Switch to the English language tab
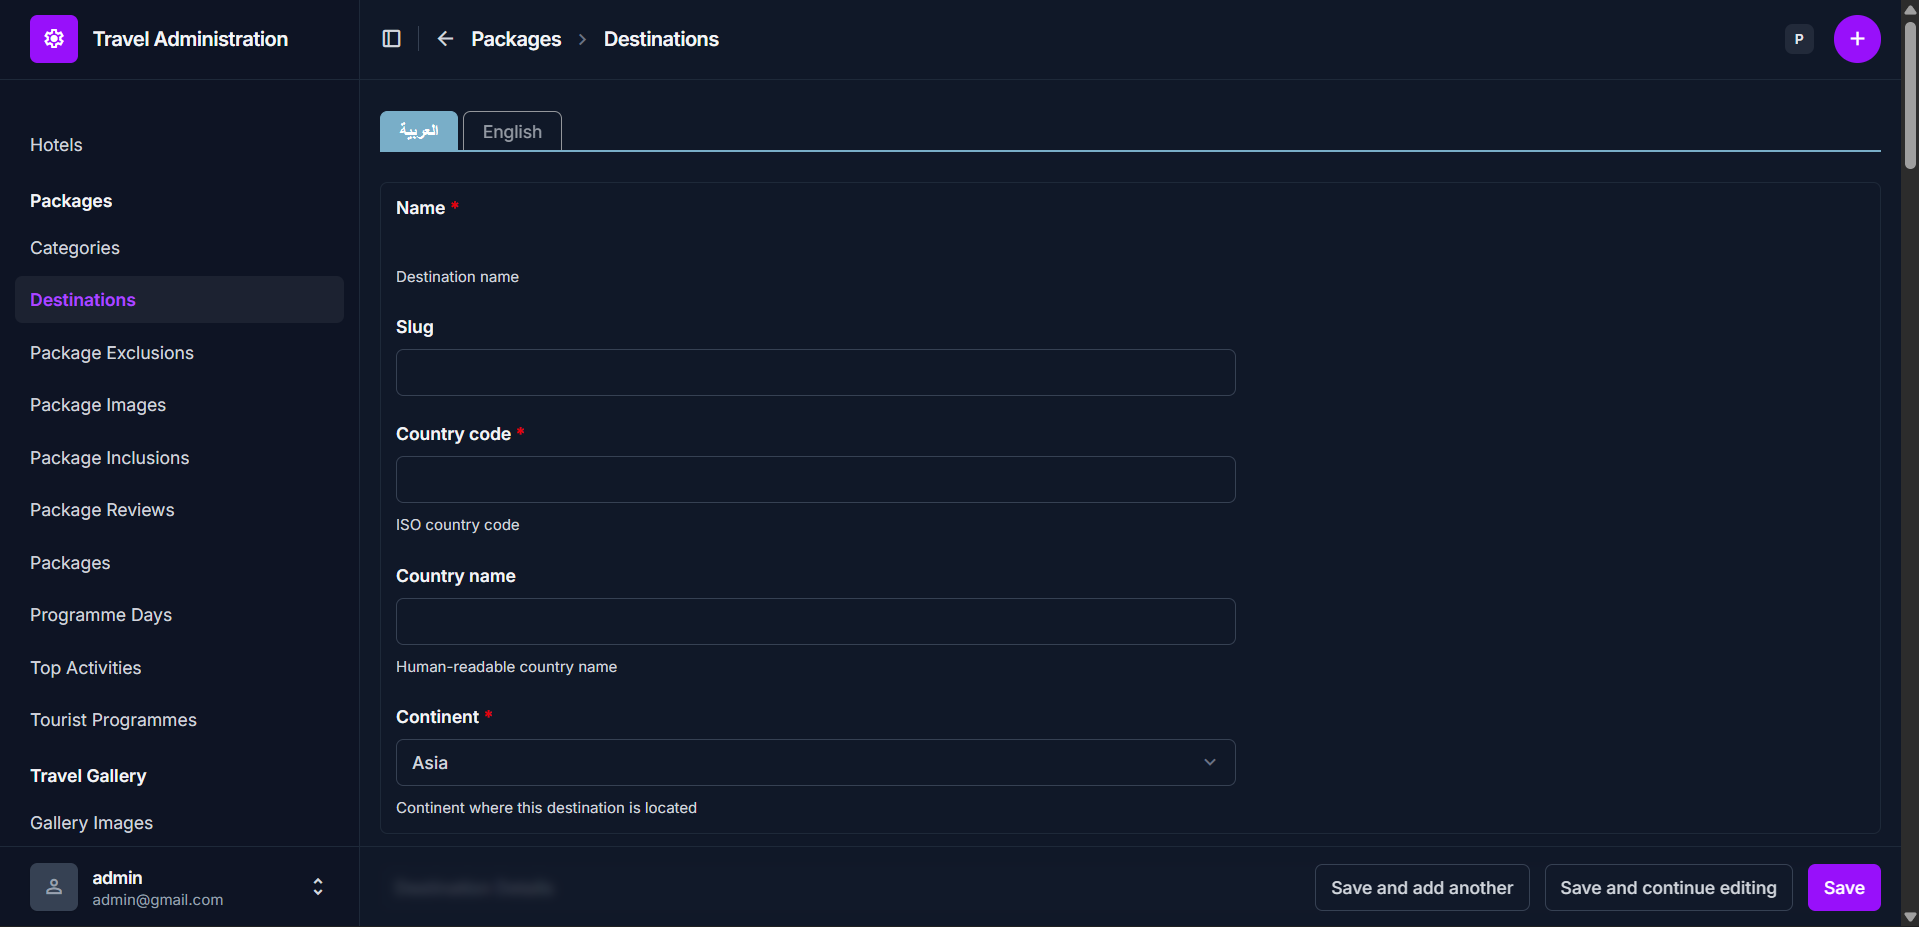 [x=512, y=132]
